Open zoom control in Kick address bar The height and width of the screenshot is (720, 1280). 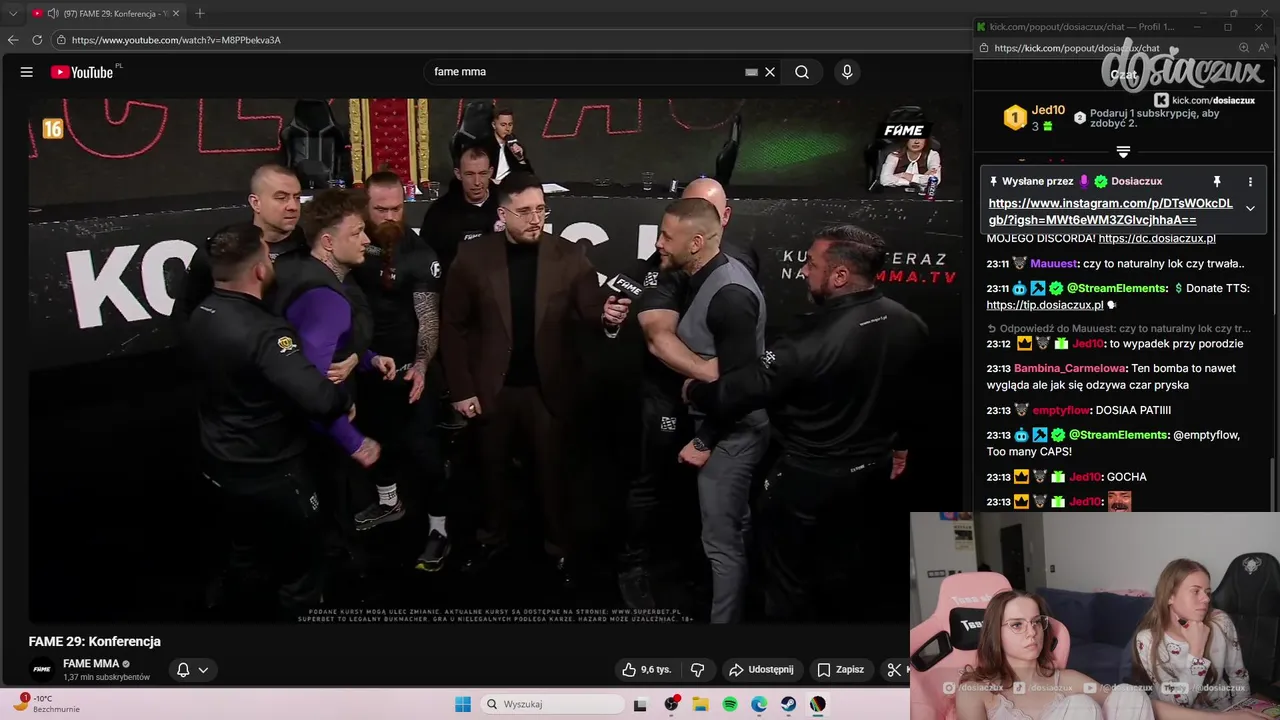1244,47
